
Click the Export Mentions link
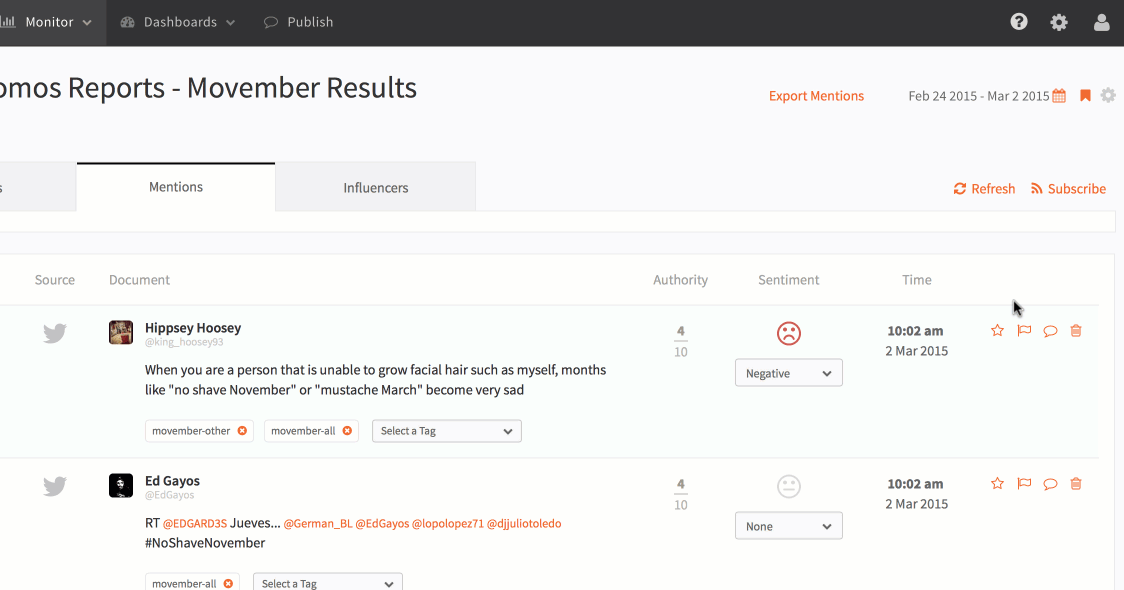point(816,96)
